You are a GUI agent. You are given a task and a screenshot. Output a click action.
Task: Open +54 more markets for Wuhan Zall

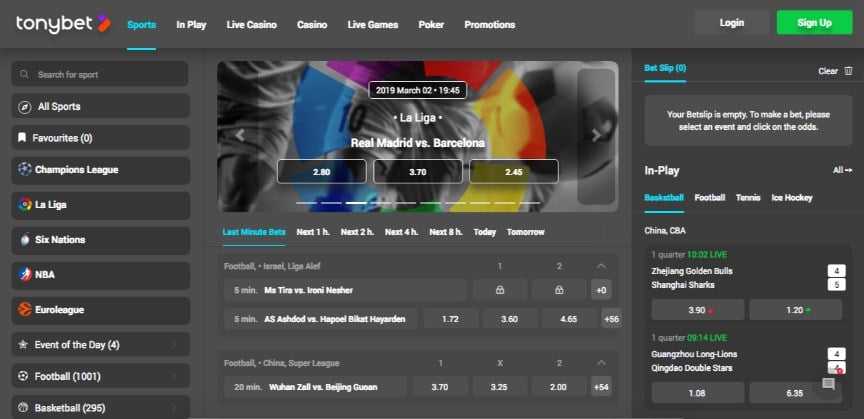click(x=601, y=387)
